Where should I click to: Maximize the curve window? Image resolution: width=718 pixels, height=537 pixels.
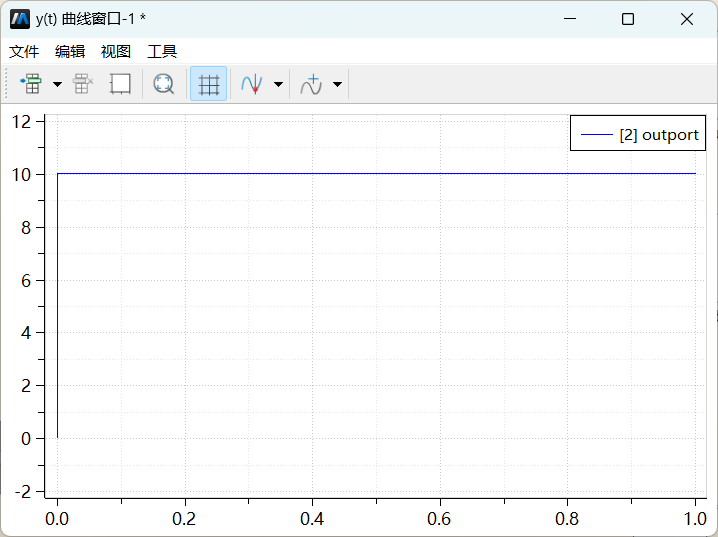pos(628,19)
